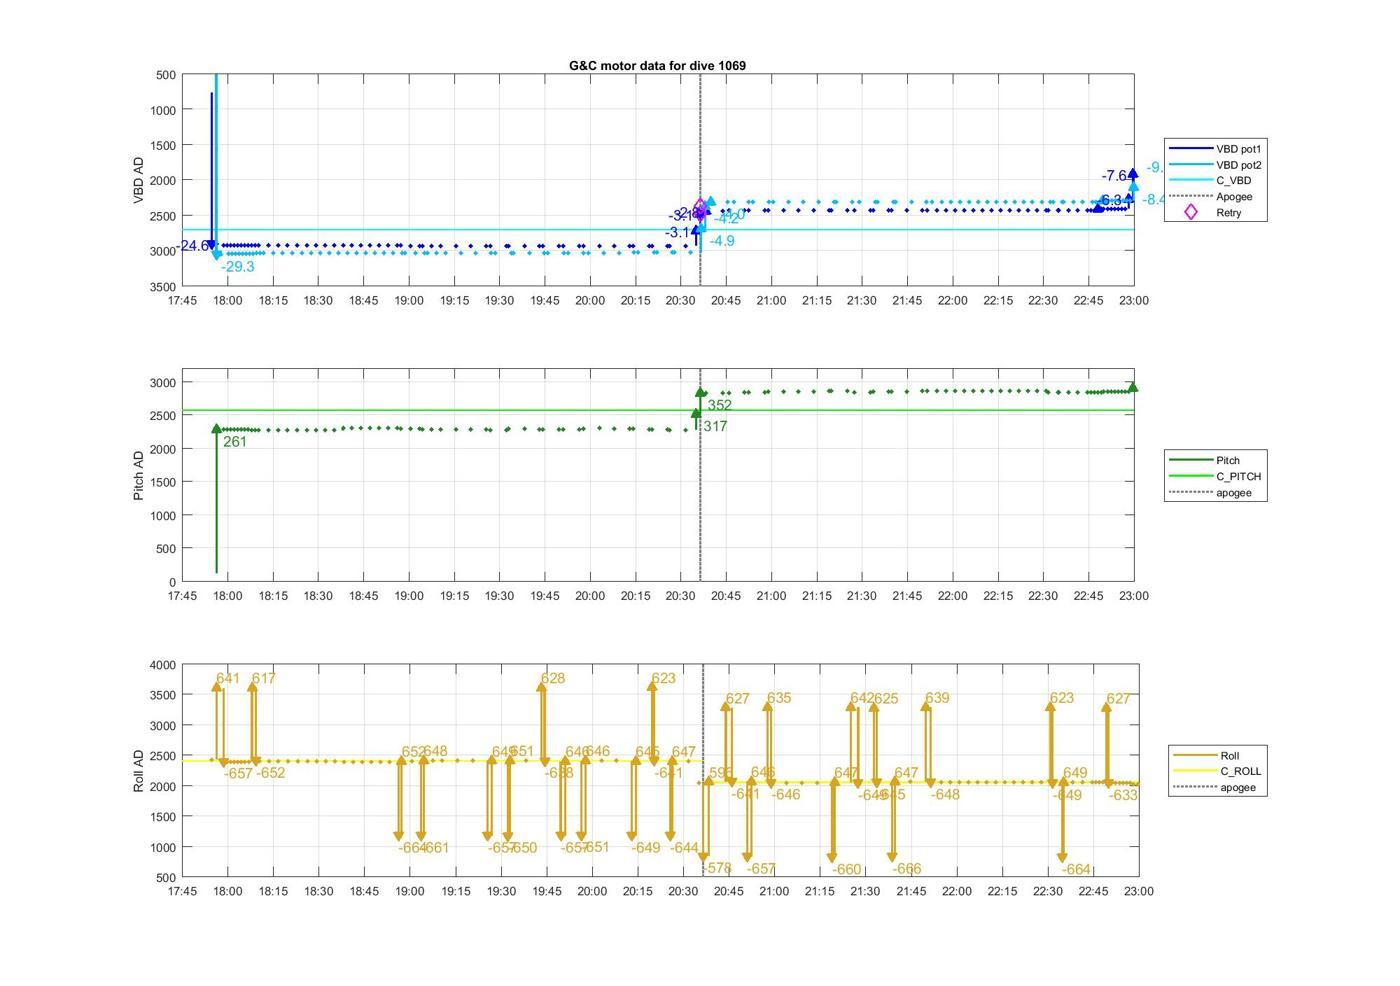The width and height of the screenshot is (1400, 986).
Task: Click the '21:00' tick label on VBD plot
Action: coord(770,300)
